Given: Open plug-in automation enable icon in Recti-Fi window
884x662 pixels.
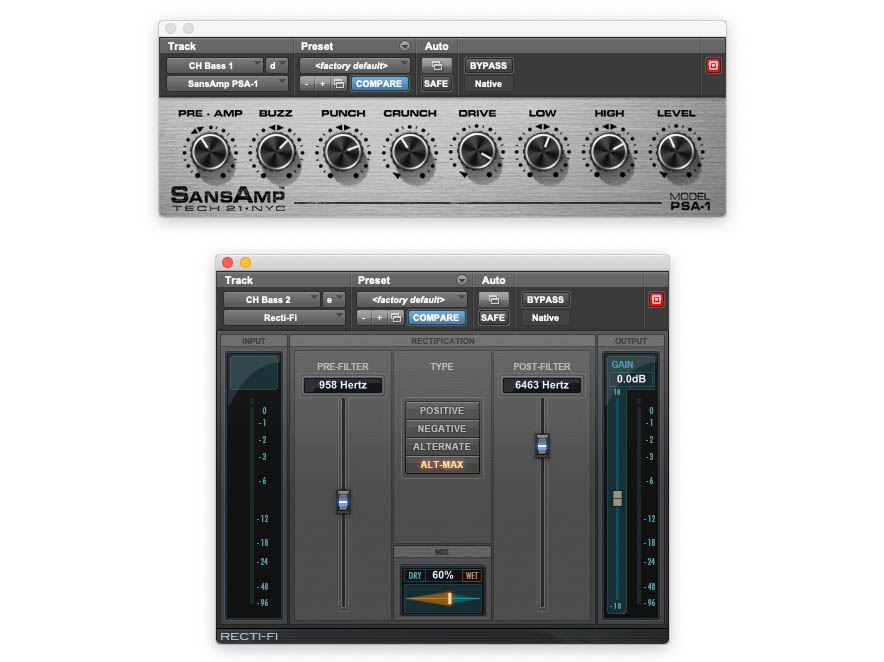Looking at the screenshot, I should [494, 299].
